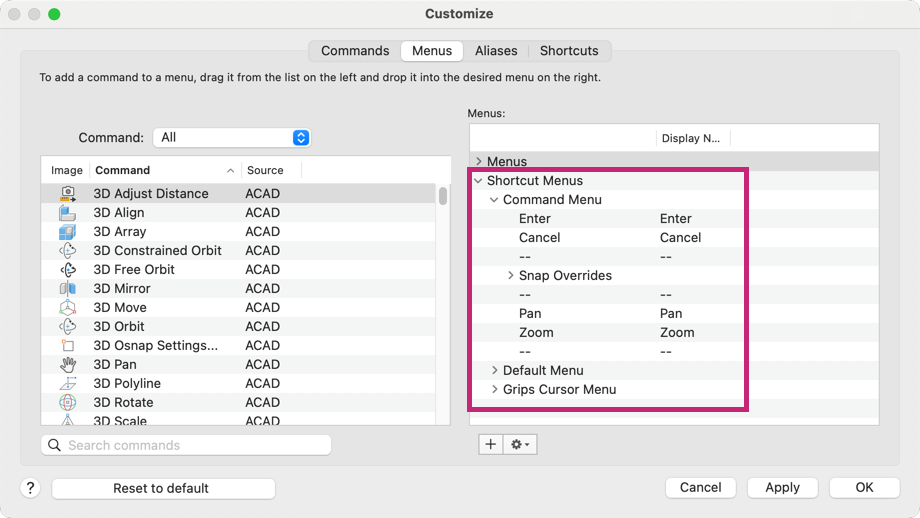Viewport: 920px width, 518px height.
Task: Click the 3D Adjust Distance command icon
Action: tap(67, 194)
